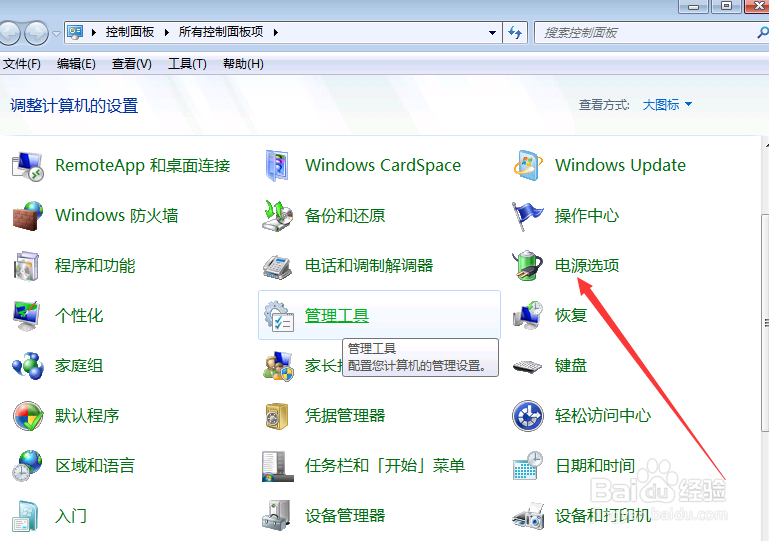The height and width of the screenshot is (541, 769).
Task: Click the refresh button beside address bar
Action: [x=515, y=33]
